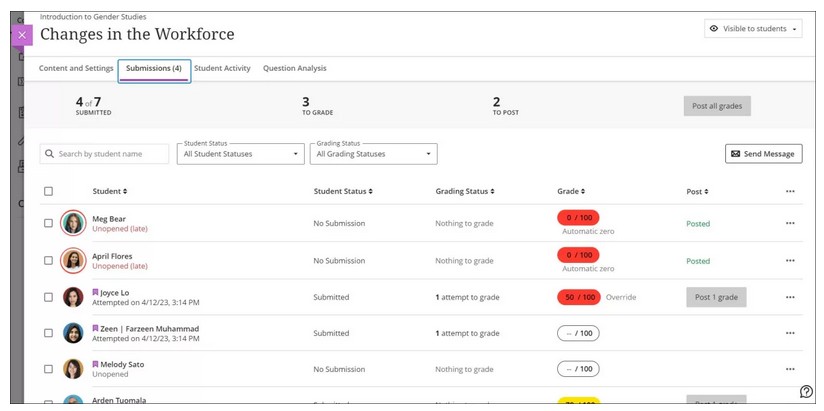Click the Search by student name field
The width and height of the screenshot is (824, 411).
[x=105, y=154]
